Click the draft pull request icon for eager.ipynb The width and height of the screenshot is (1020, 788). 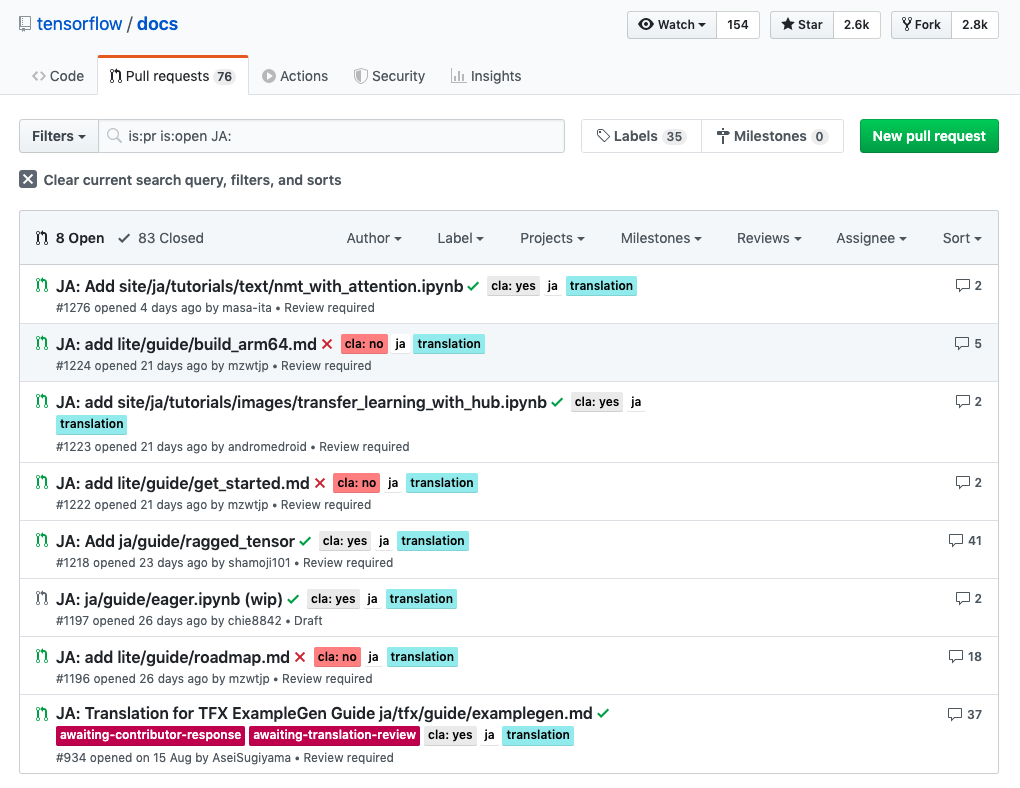click(42, 598)
